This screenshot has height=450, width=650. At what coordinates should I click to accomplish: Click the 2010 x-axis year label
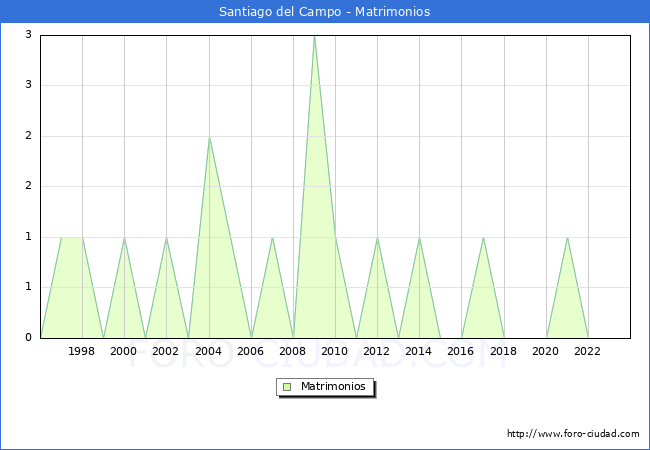[x=335, y=351]
